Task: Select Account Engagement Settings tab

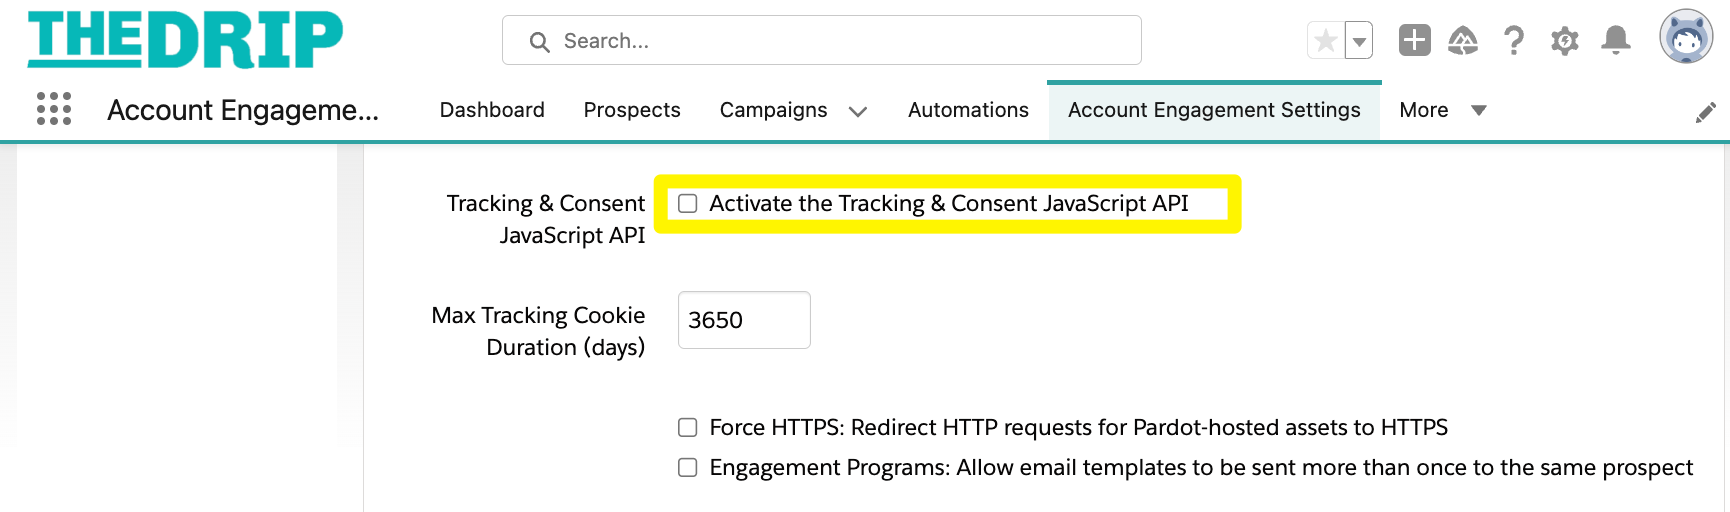Action: tap(1214, 110)
